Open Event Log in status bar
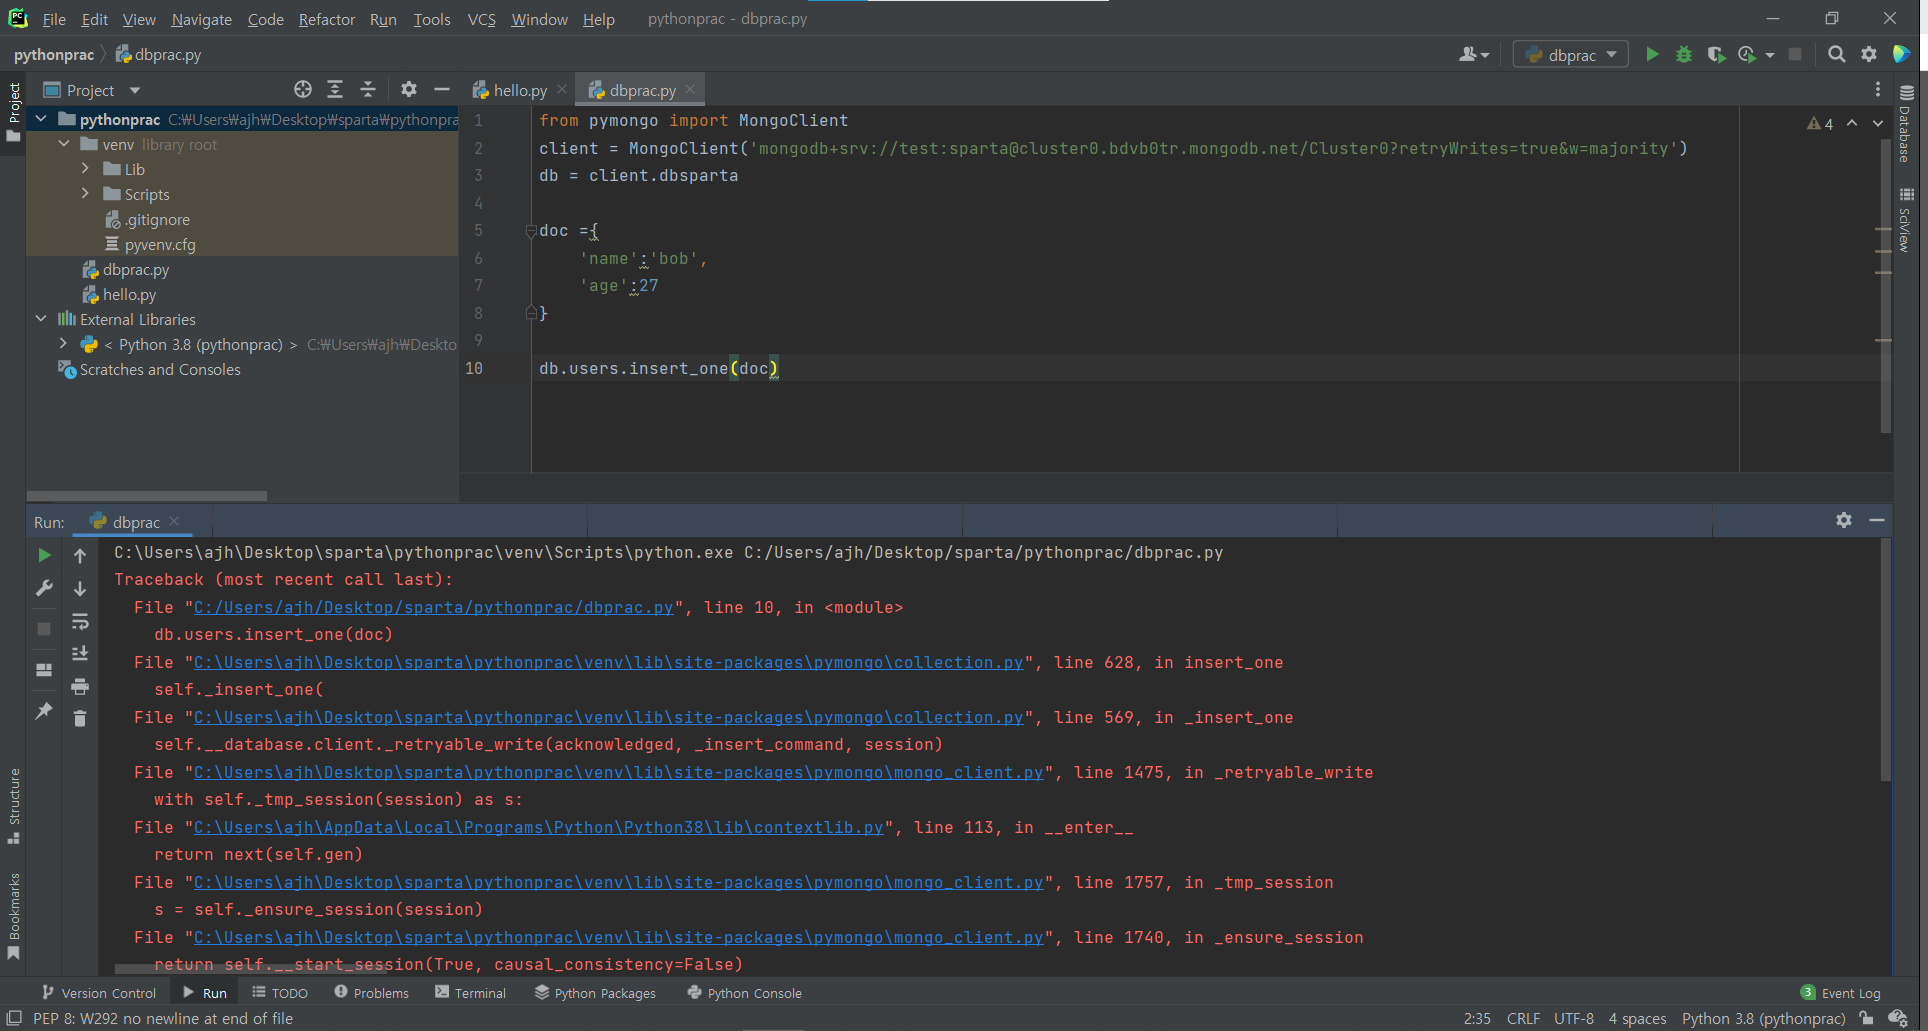Image resolution: width=1928 pixels, height=1031 pixels. pos(1841,993)
